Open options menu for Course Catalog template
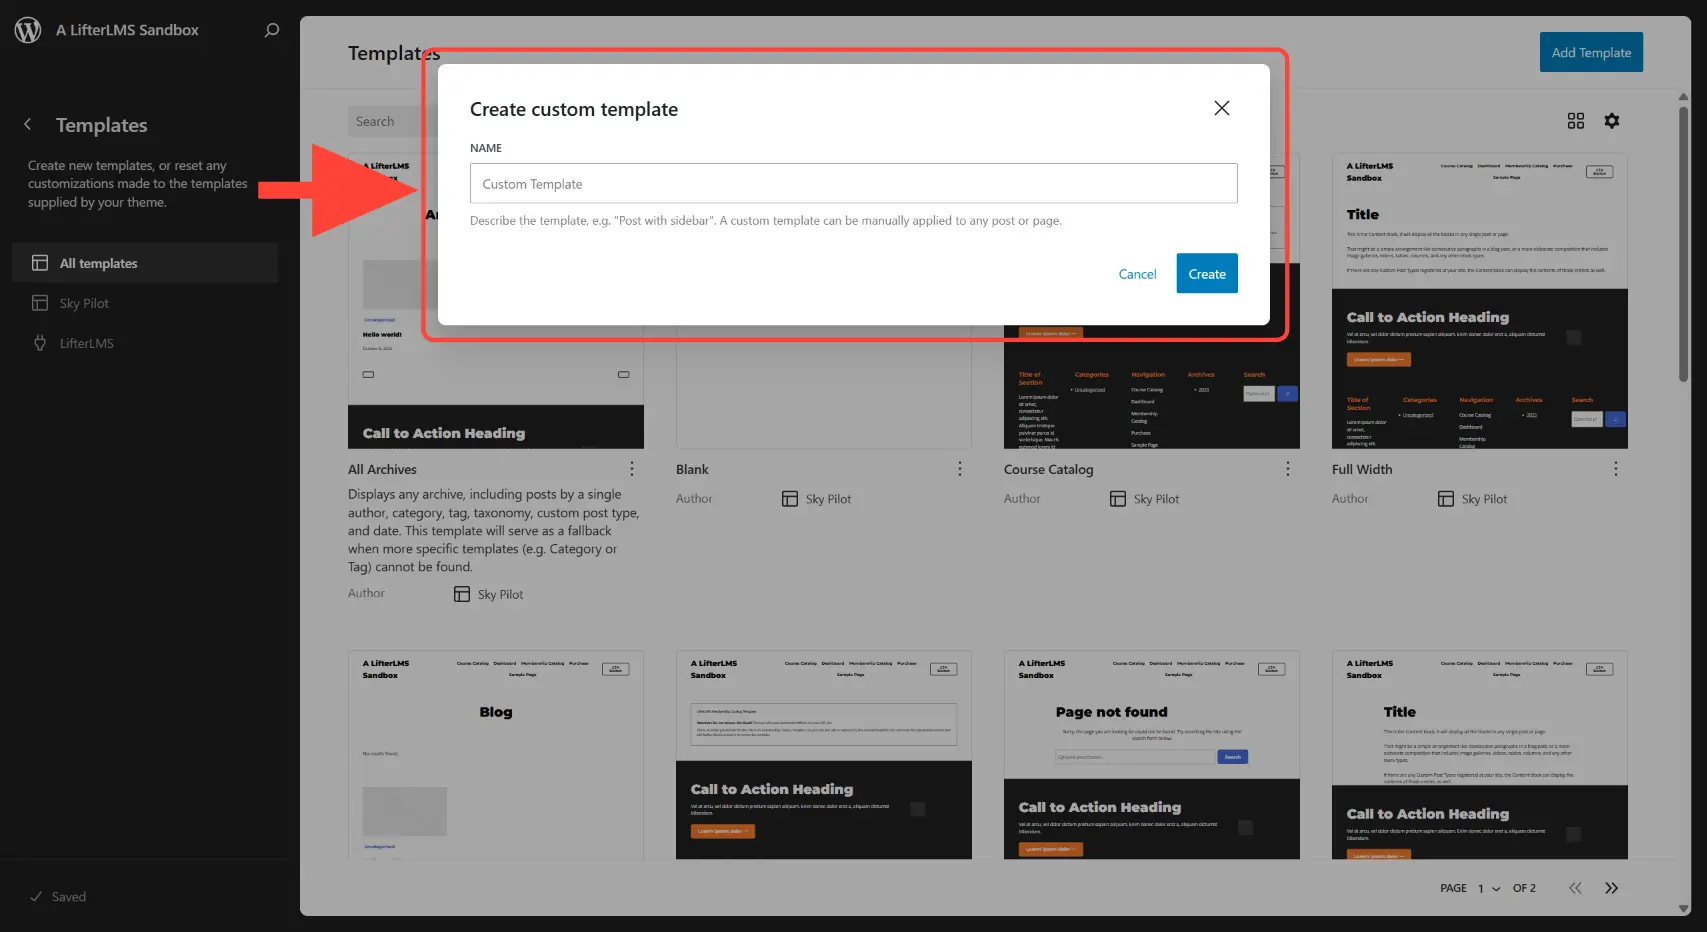1707x932 pixels. click(x=1288, y=468)
